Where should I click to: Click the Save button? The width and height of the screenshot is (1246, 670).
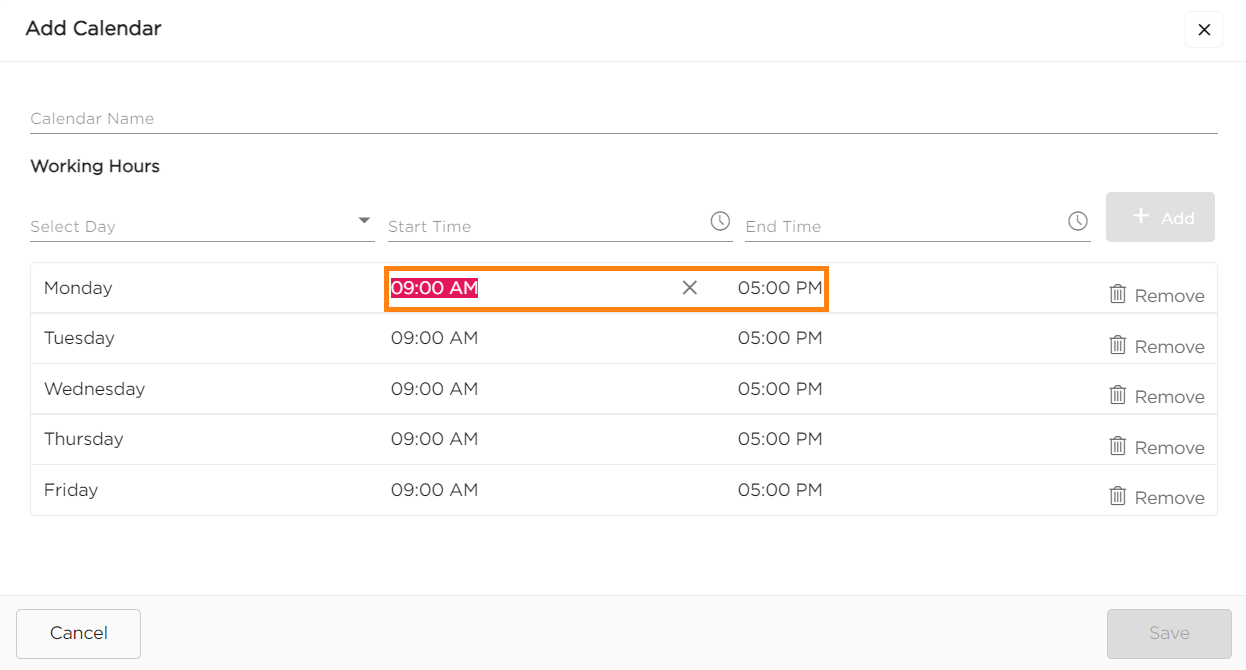pyautogui.click(x=1168, y=633)
